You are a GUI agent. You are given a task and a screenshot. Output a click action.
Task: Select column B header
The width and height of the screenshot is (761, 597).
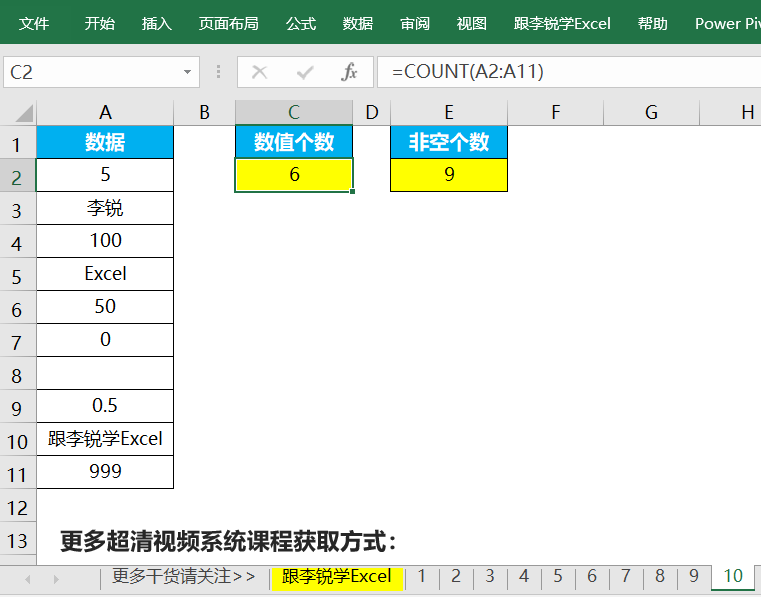[x=204, y=113]
